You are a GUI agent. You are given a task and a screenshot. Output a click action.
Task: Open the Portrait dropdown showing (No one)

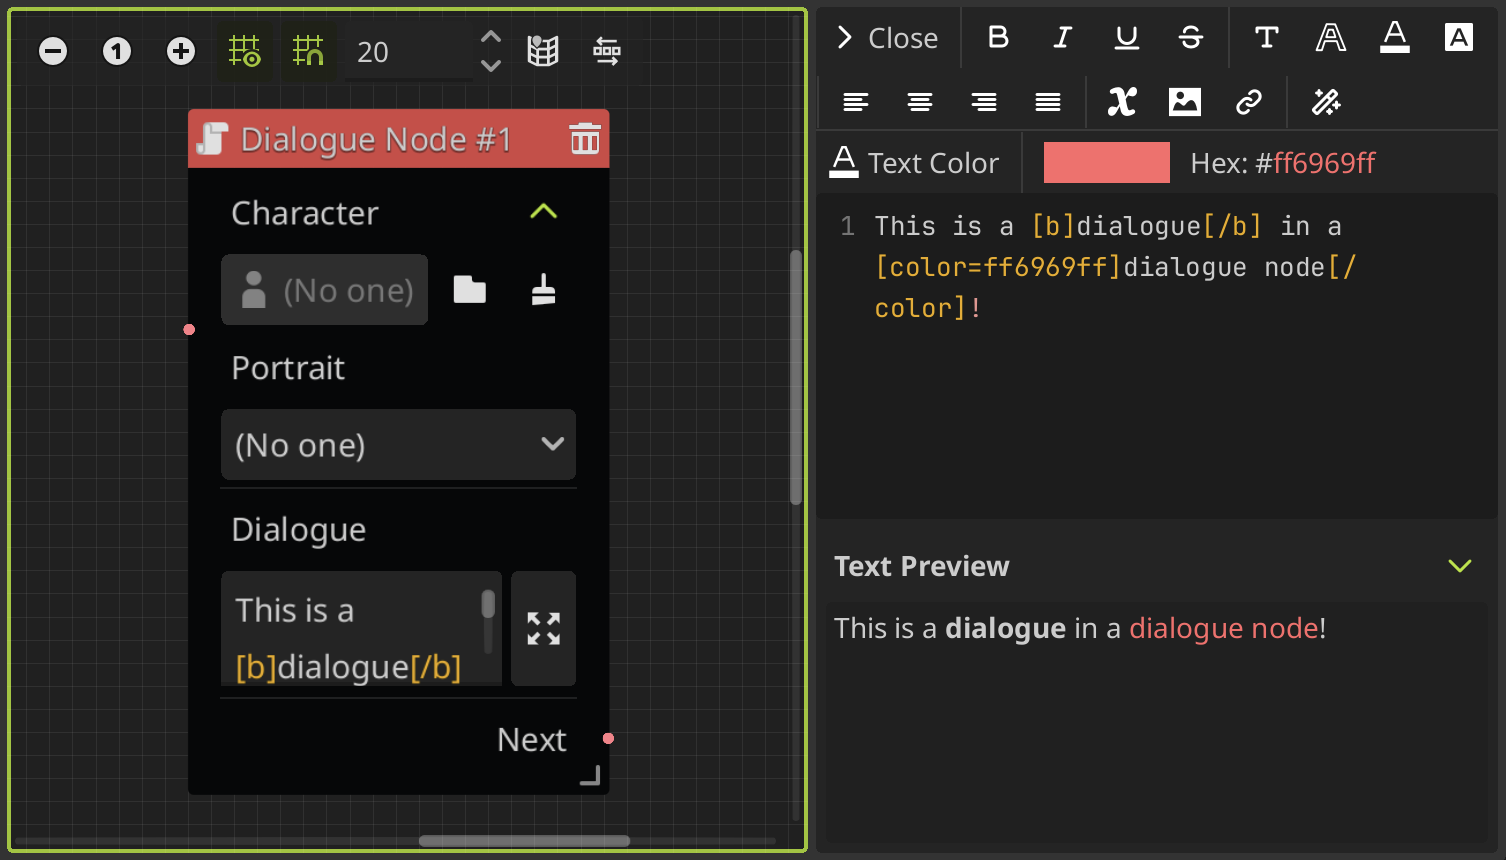[x=398, y=444]
